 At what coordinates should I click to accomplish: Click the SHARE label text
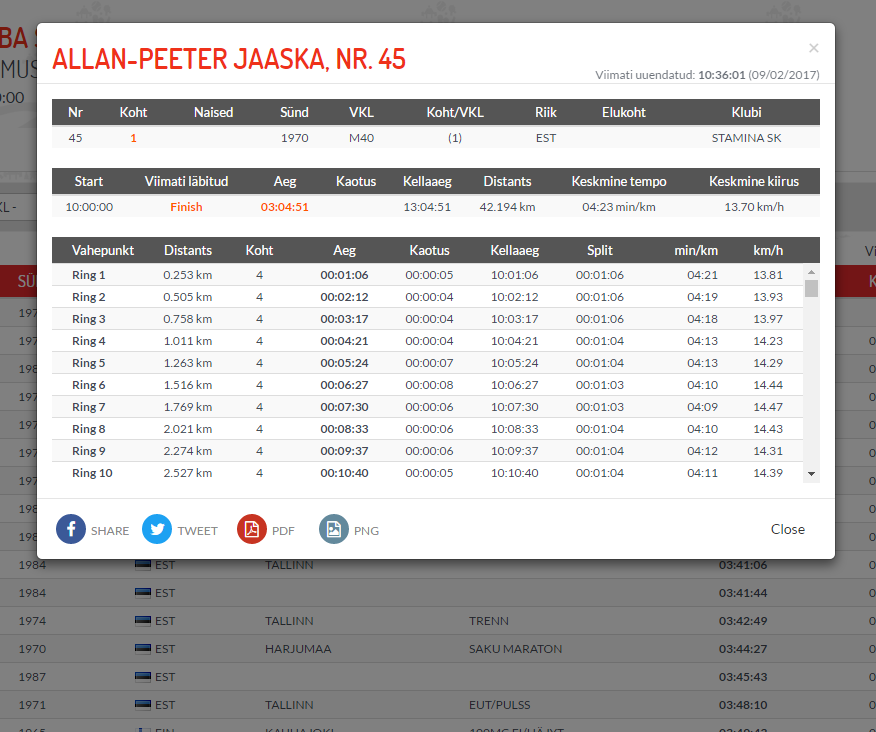pos(110,531)
